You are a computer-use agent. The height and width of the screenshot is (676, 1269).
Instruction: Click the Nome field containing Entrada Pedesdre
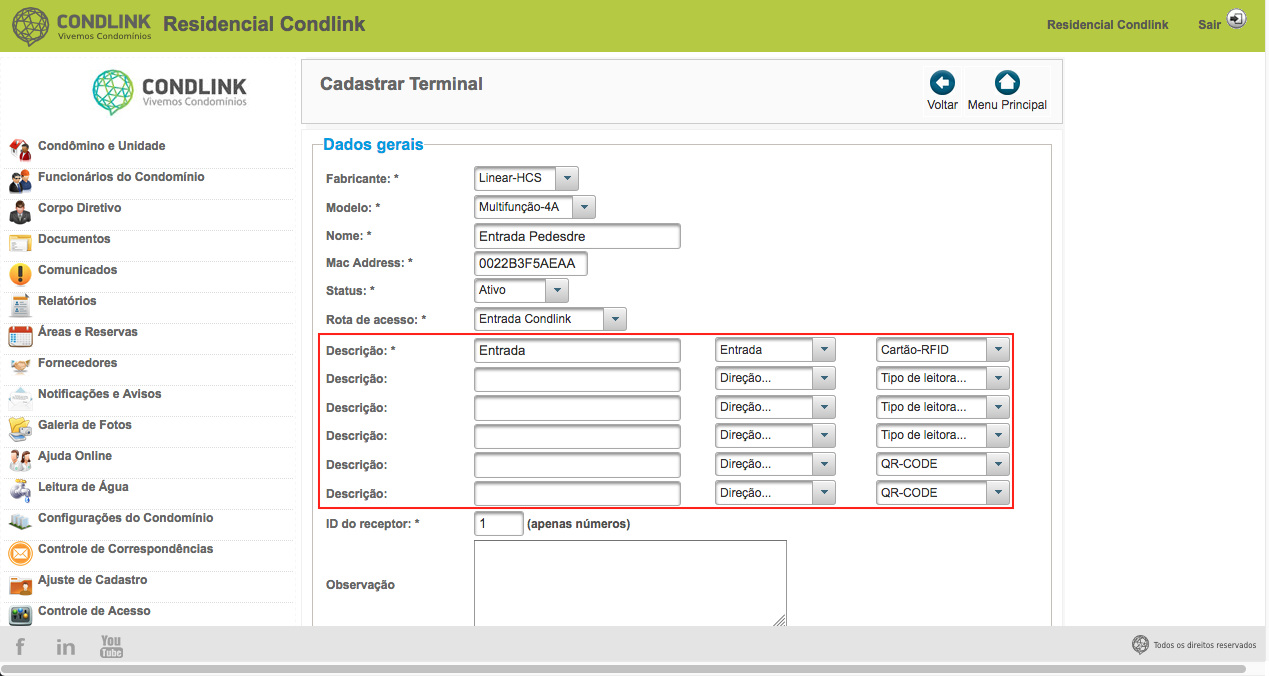coord(577,236)
